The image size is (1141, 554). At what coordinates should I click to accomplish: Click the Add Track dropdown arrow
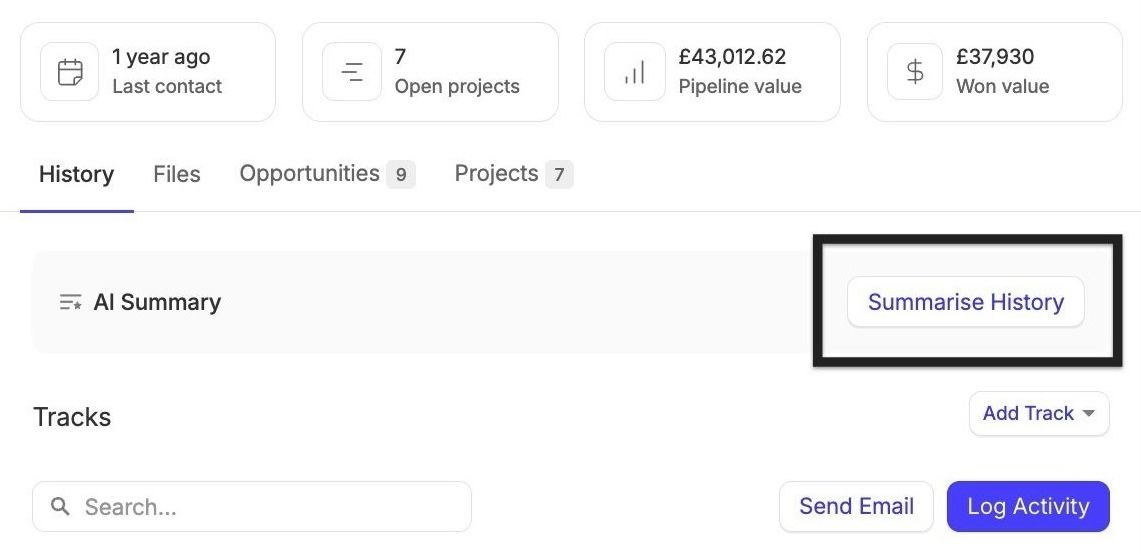click(1089, 413)
